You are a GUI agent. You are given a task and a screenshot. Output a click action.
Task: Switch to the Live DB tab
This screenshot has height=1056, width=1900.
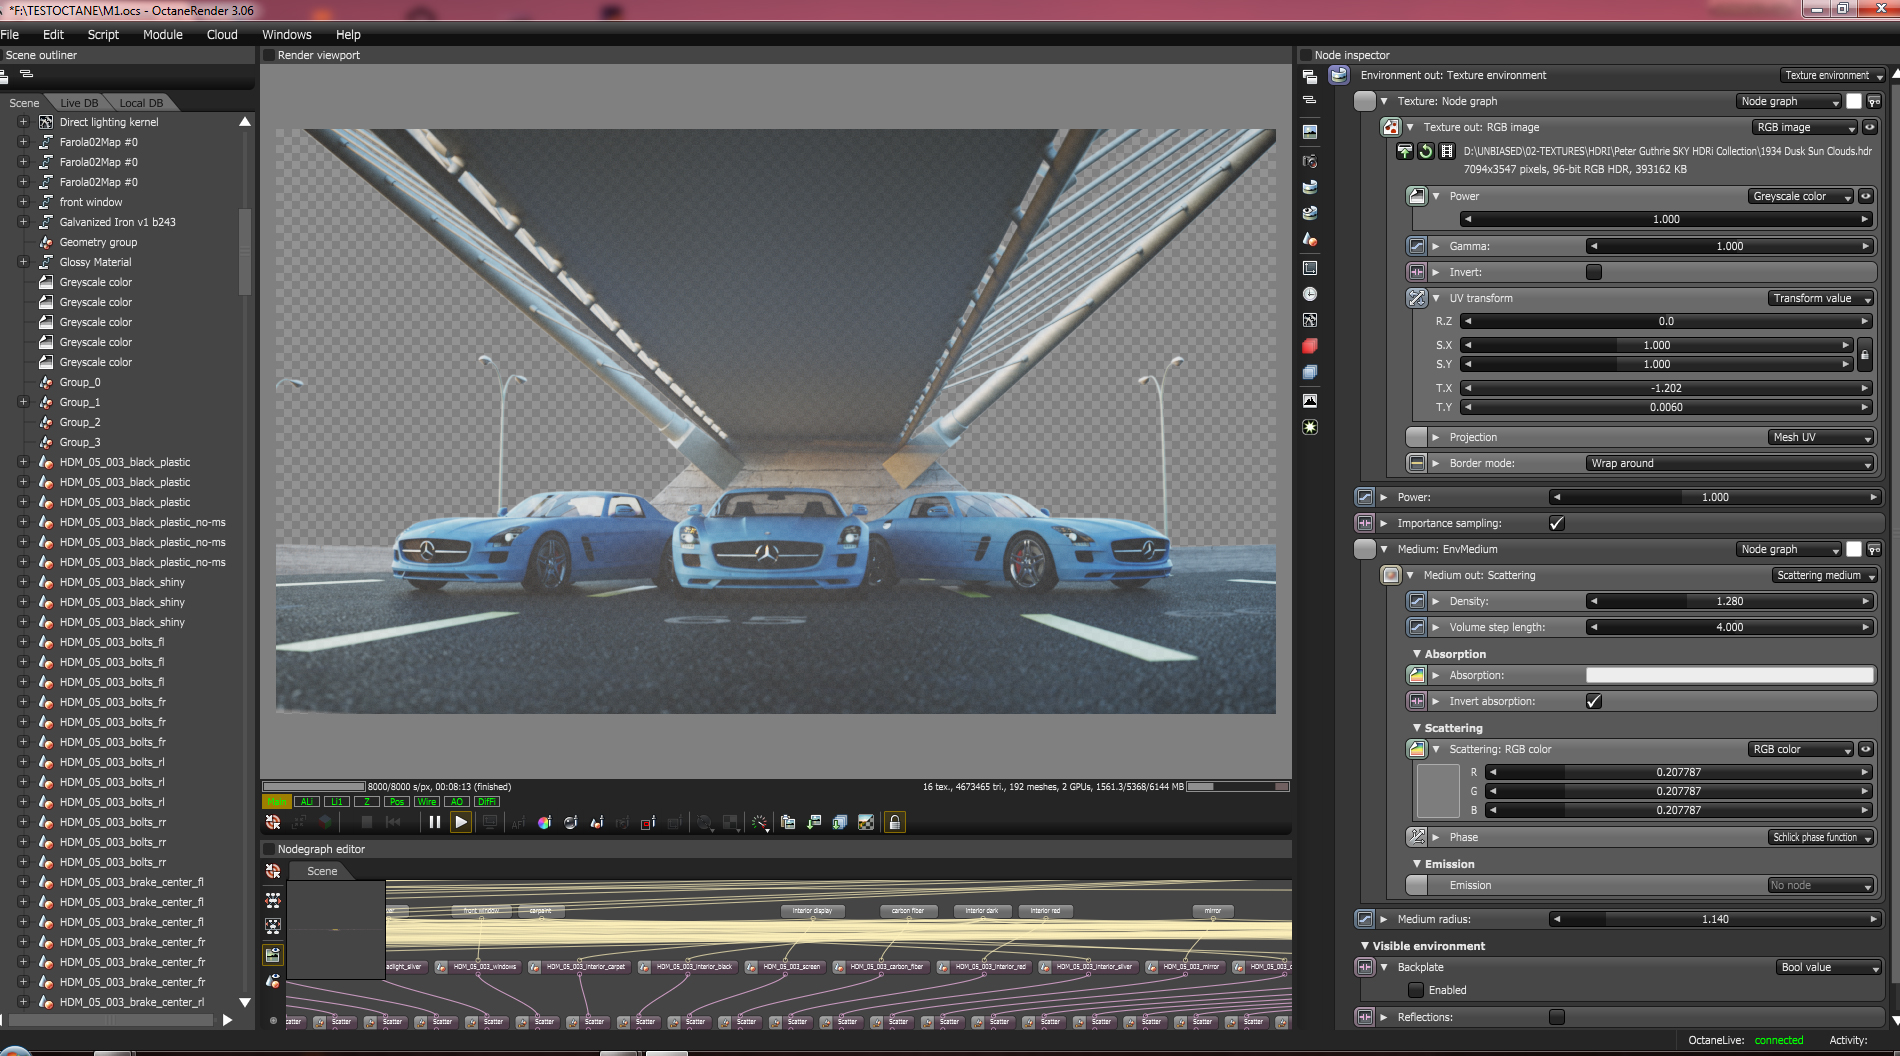coord(79,103)
